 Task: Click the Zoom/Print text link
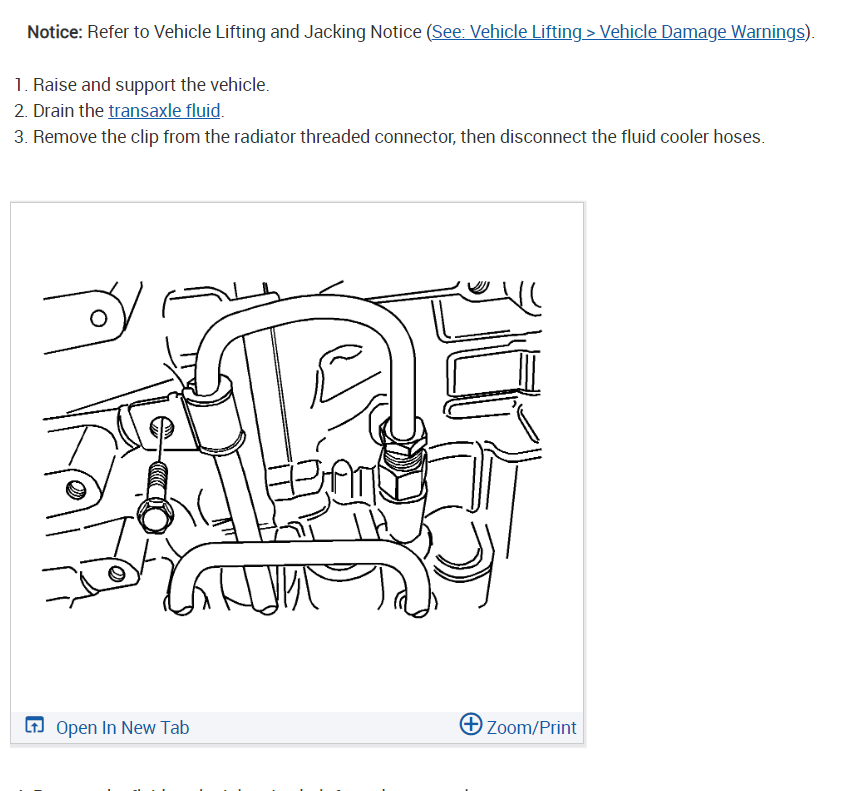[531, 727]
